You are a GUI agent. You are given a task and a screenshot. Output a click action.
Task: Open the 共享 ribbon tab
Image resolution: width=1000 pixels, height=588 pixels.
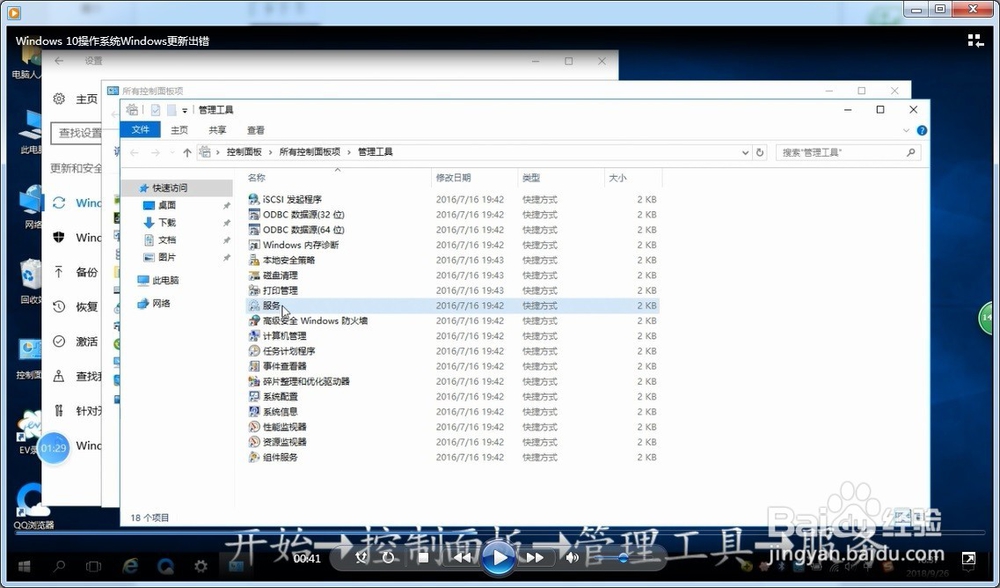click(217, 130)
